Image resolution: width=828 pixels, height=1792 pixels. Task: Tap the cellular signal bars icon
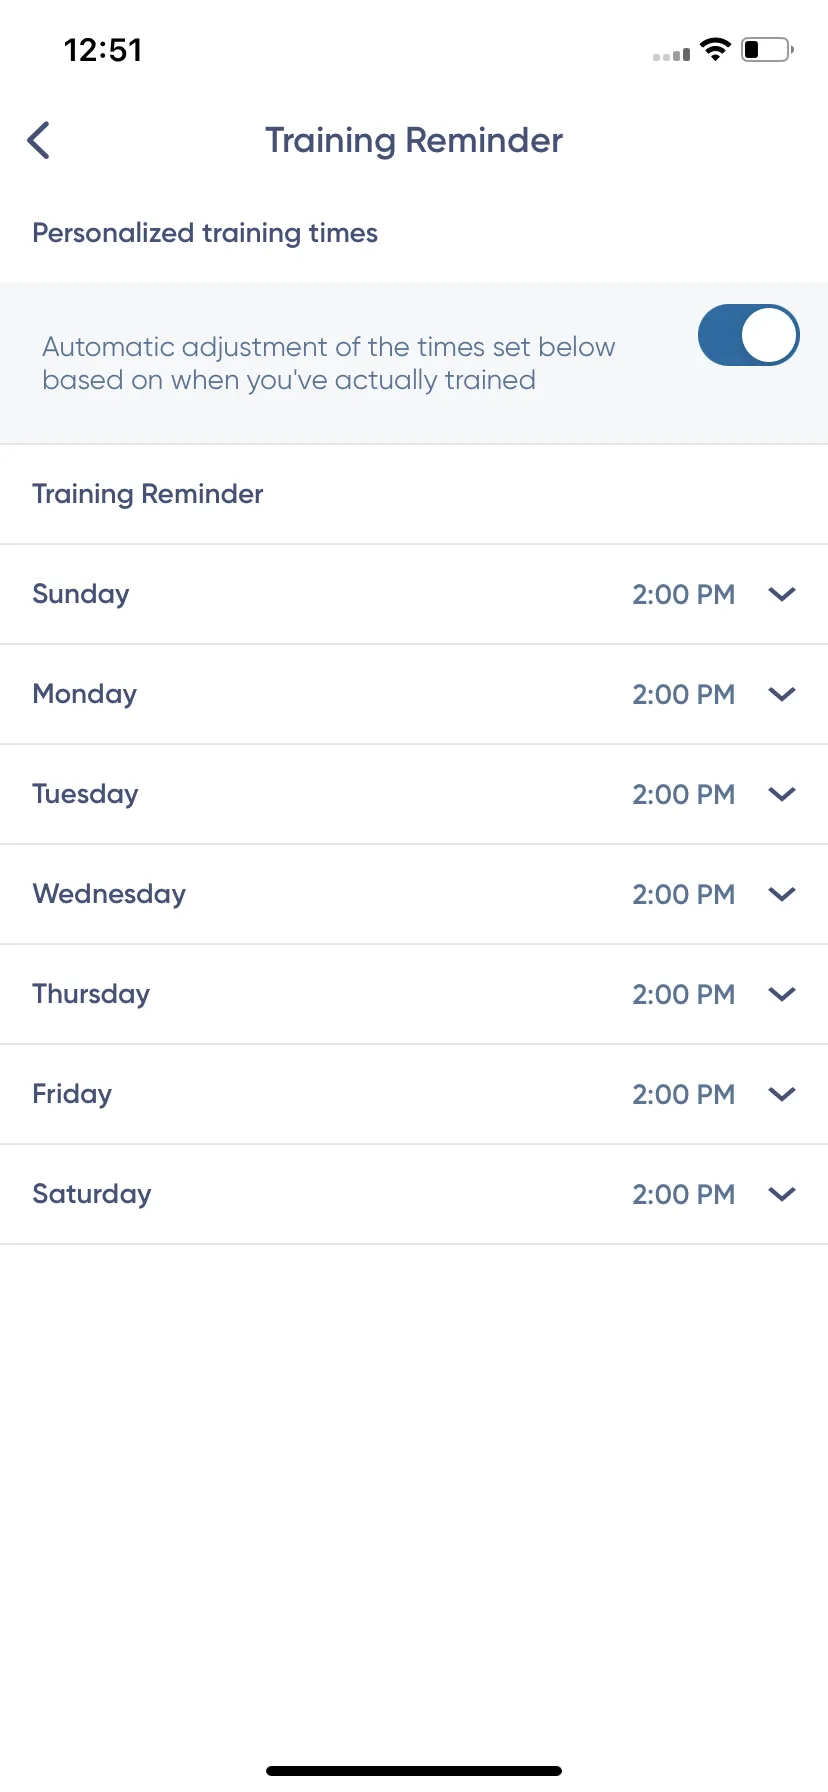pos(671,55)
